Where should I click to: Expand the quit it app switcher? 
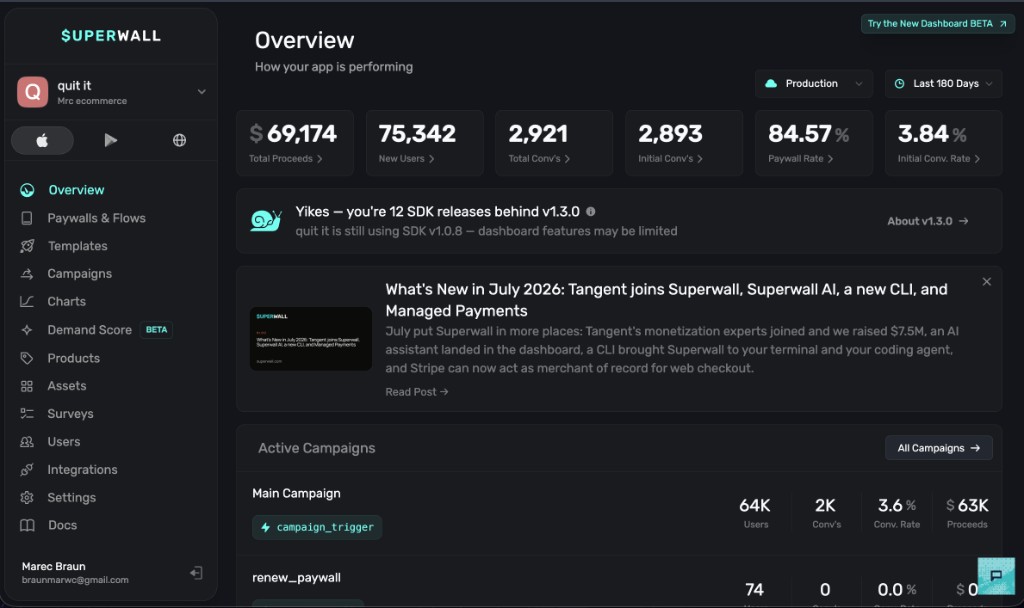pyautogui.click(x=202, y=92)
